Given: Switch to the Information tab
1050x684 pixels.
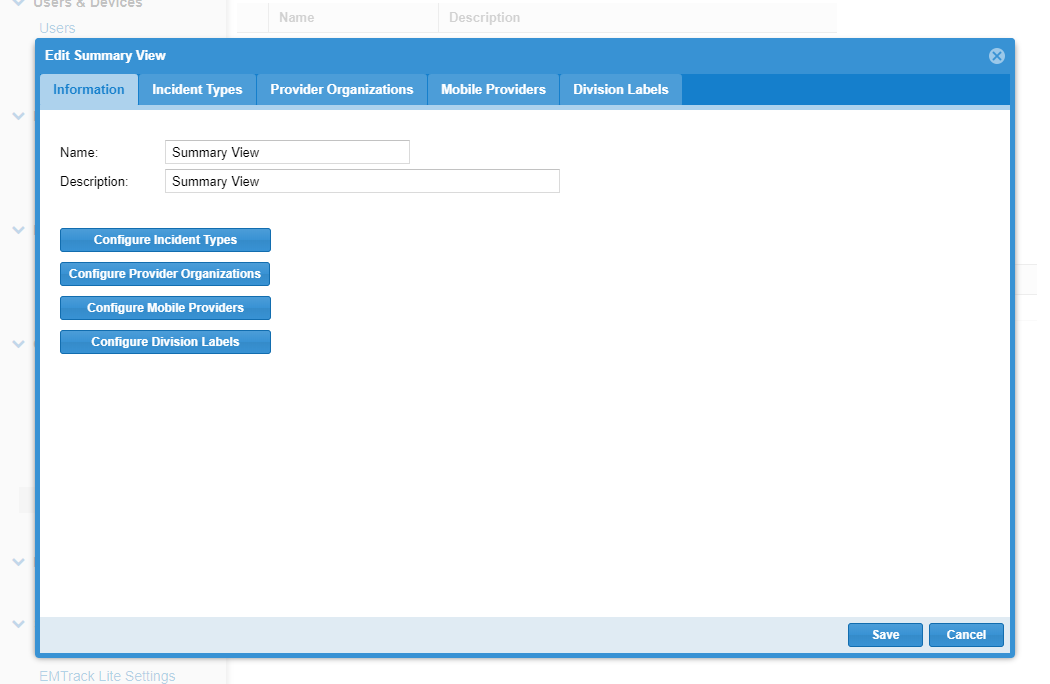Looking at the screenshot, I should coord(89,90).
